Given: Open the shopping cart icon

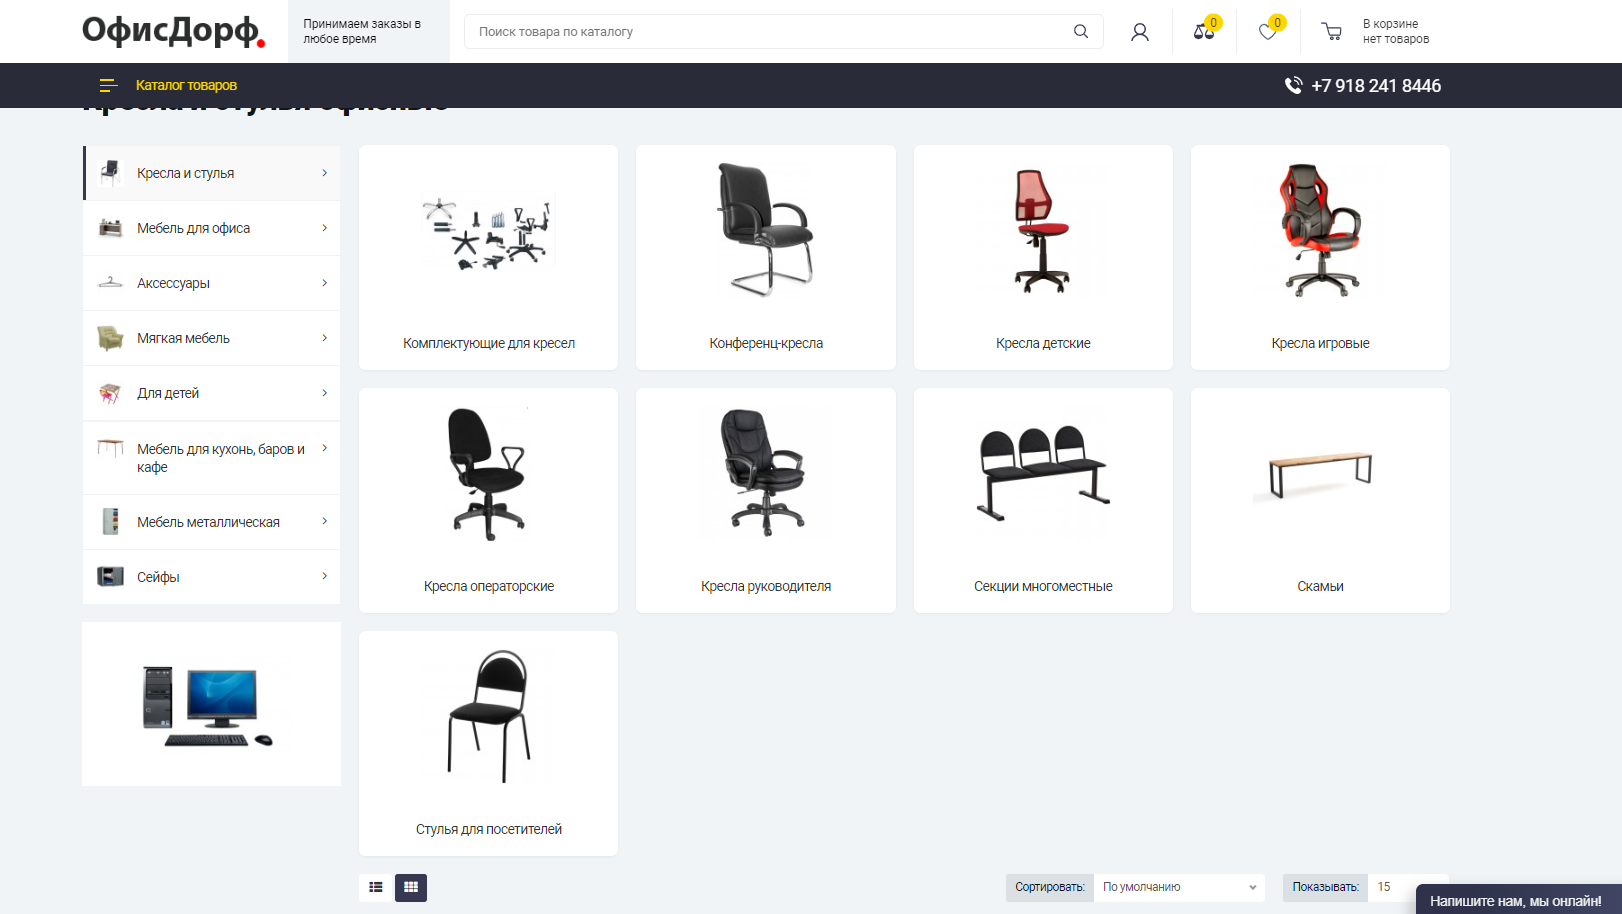Looking at the screenshot, I should coord(1332,32).
